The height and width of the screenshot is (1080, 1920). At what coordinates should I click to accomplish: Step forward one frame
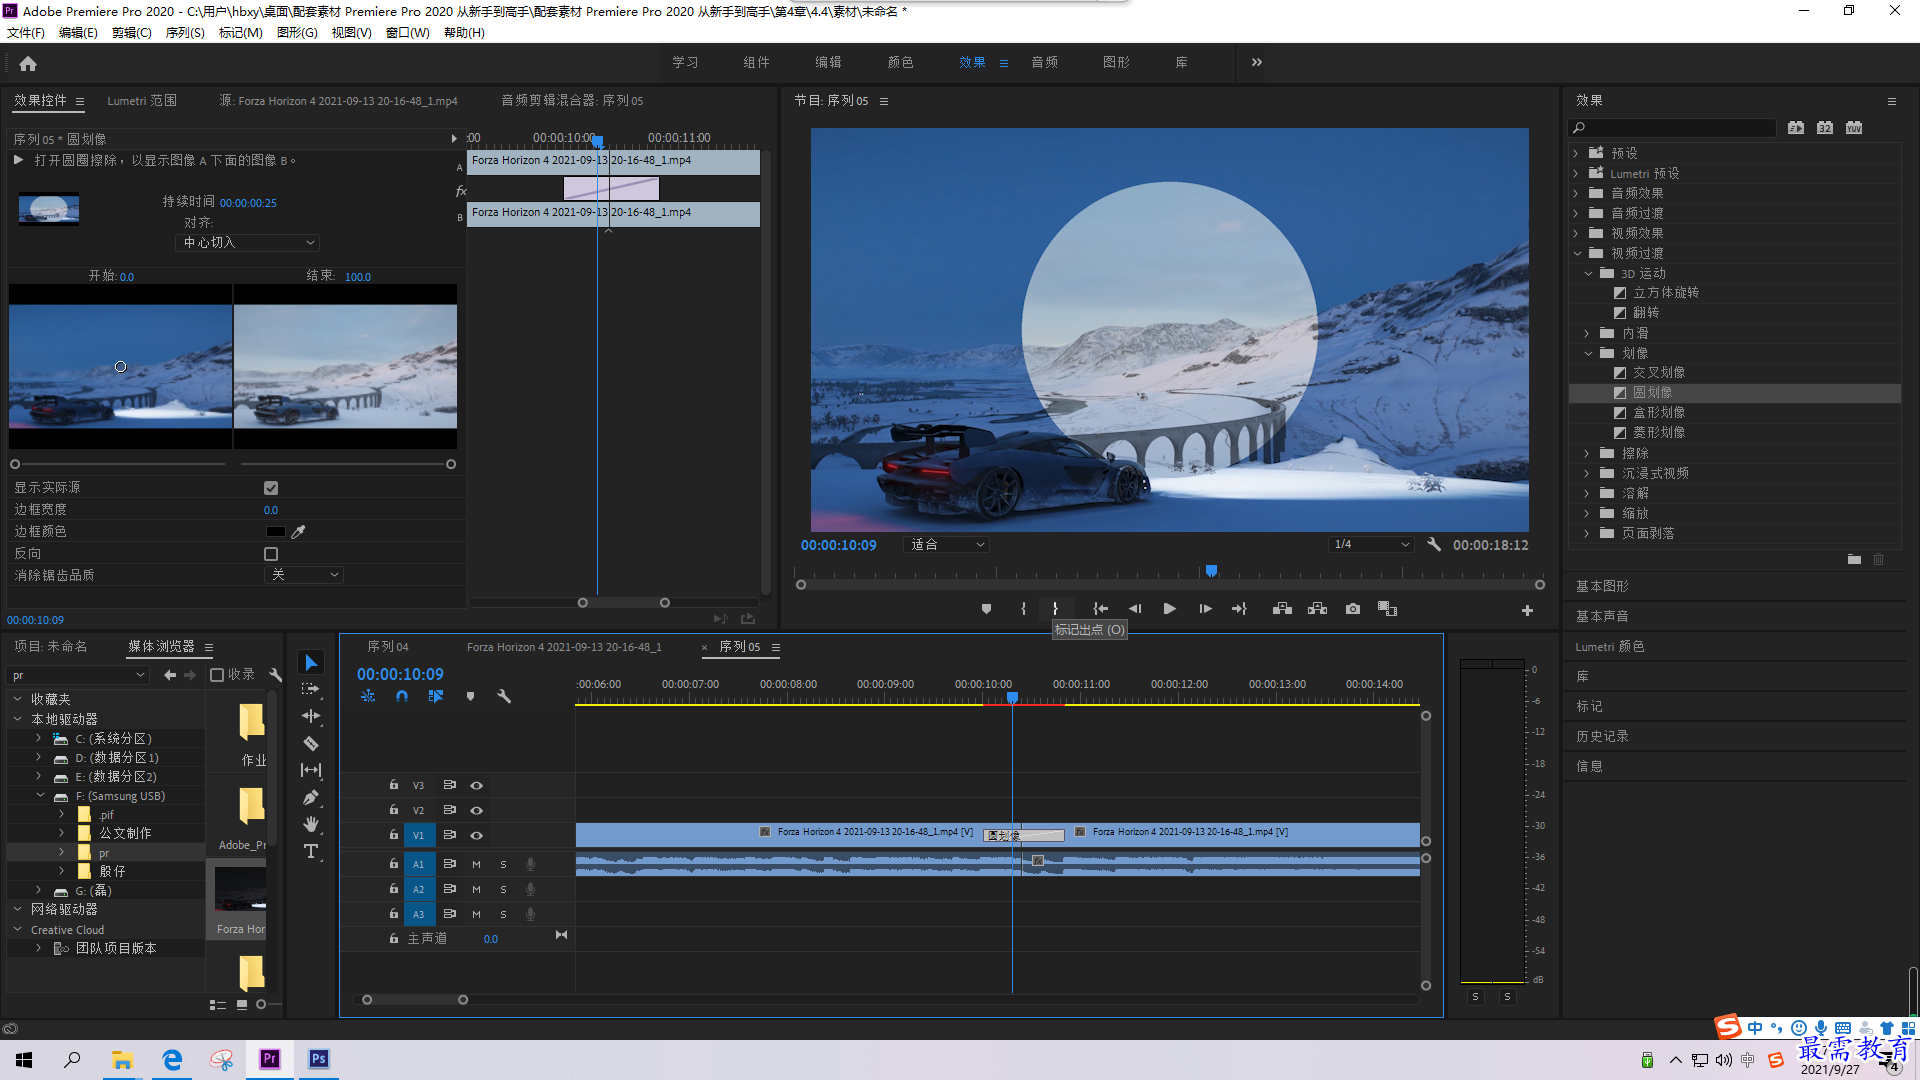[x=1205, y=609]
